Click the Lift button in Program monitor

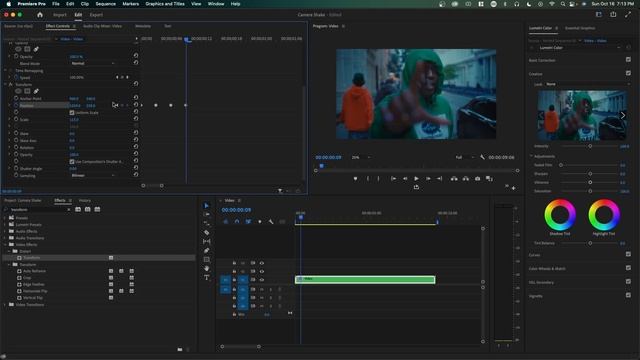454,179
